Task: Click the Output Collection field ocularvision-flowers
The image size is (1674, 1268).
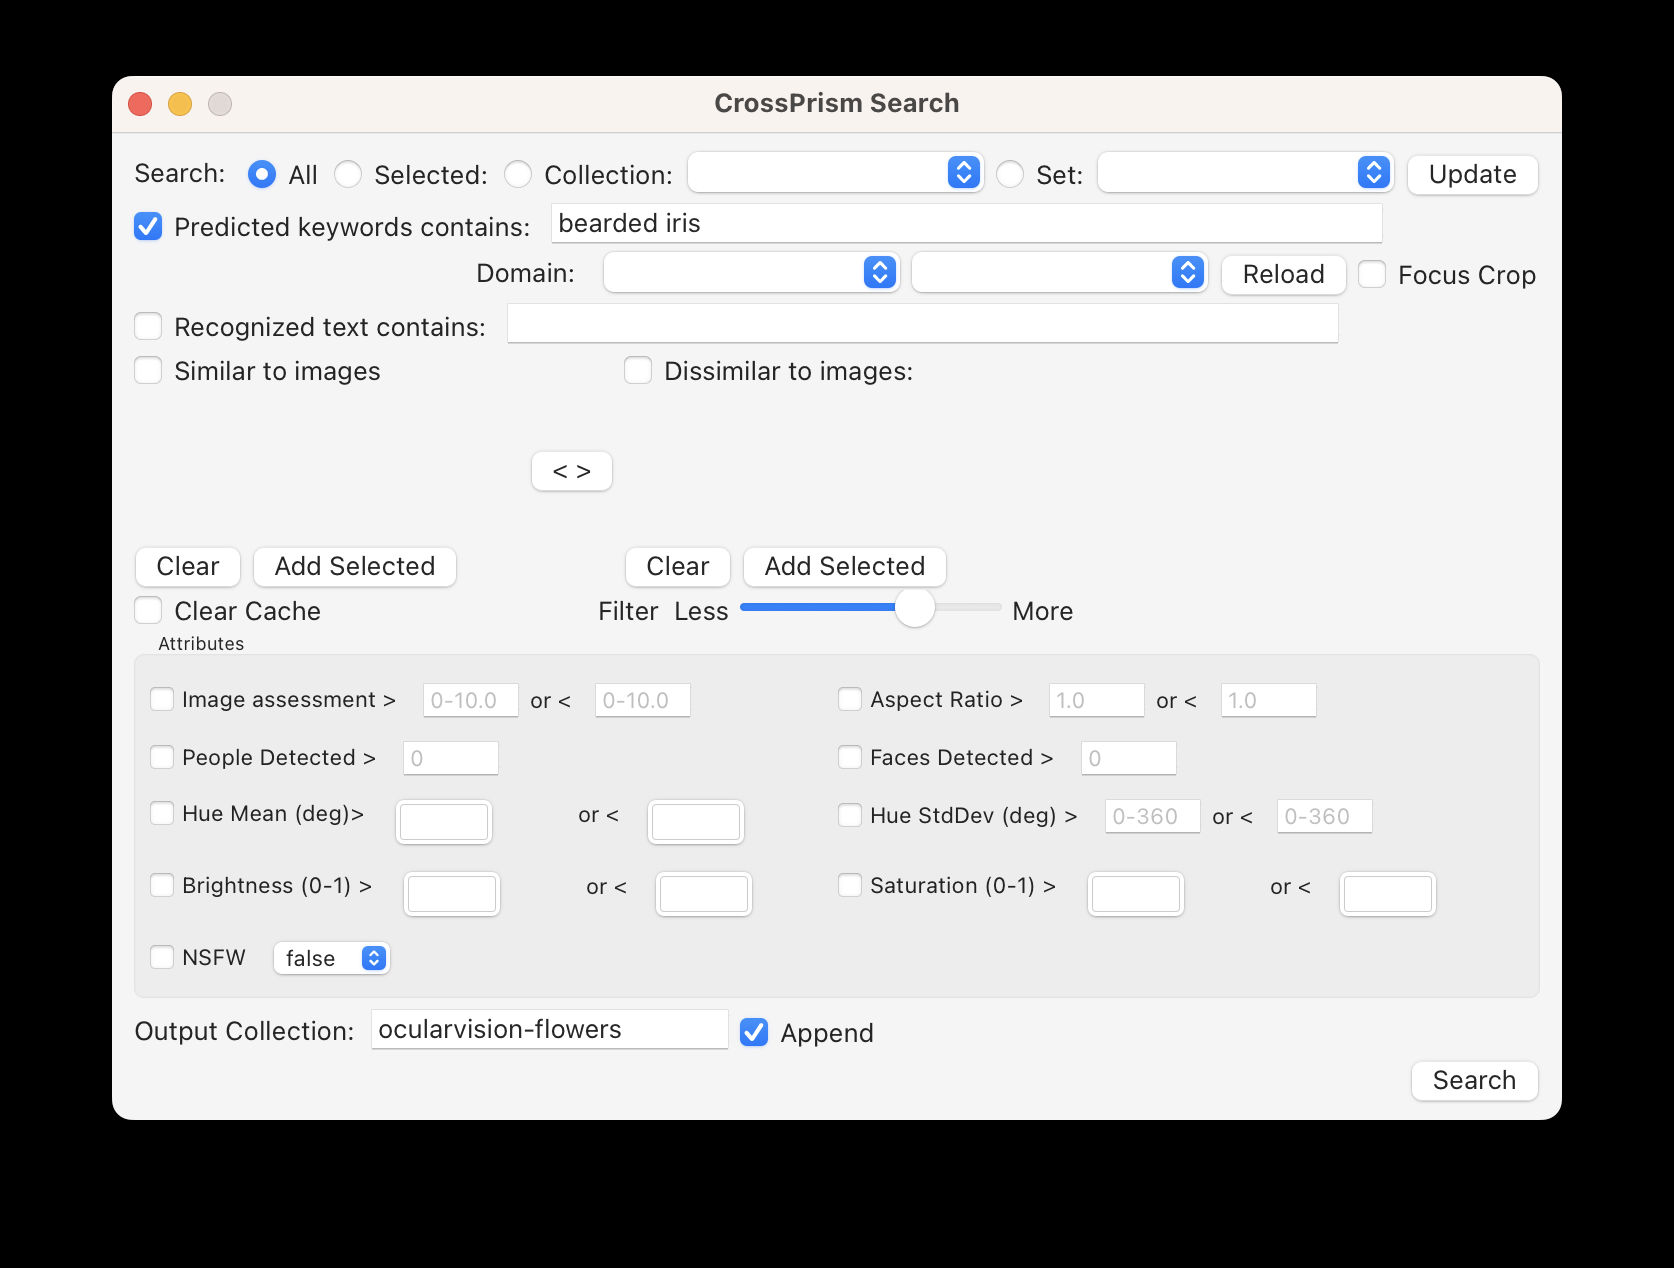Action: [x=550, y=1029]
